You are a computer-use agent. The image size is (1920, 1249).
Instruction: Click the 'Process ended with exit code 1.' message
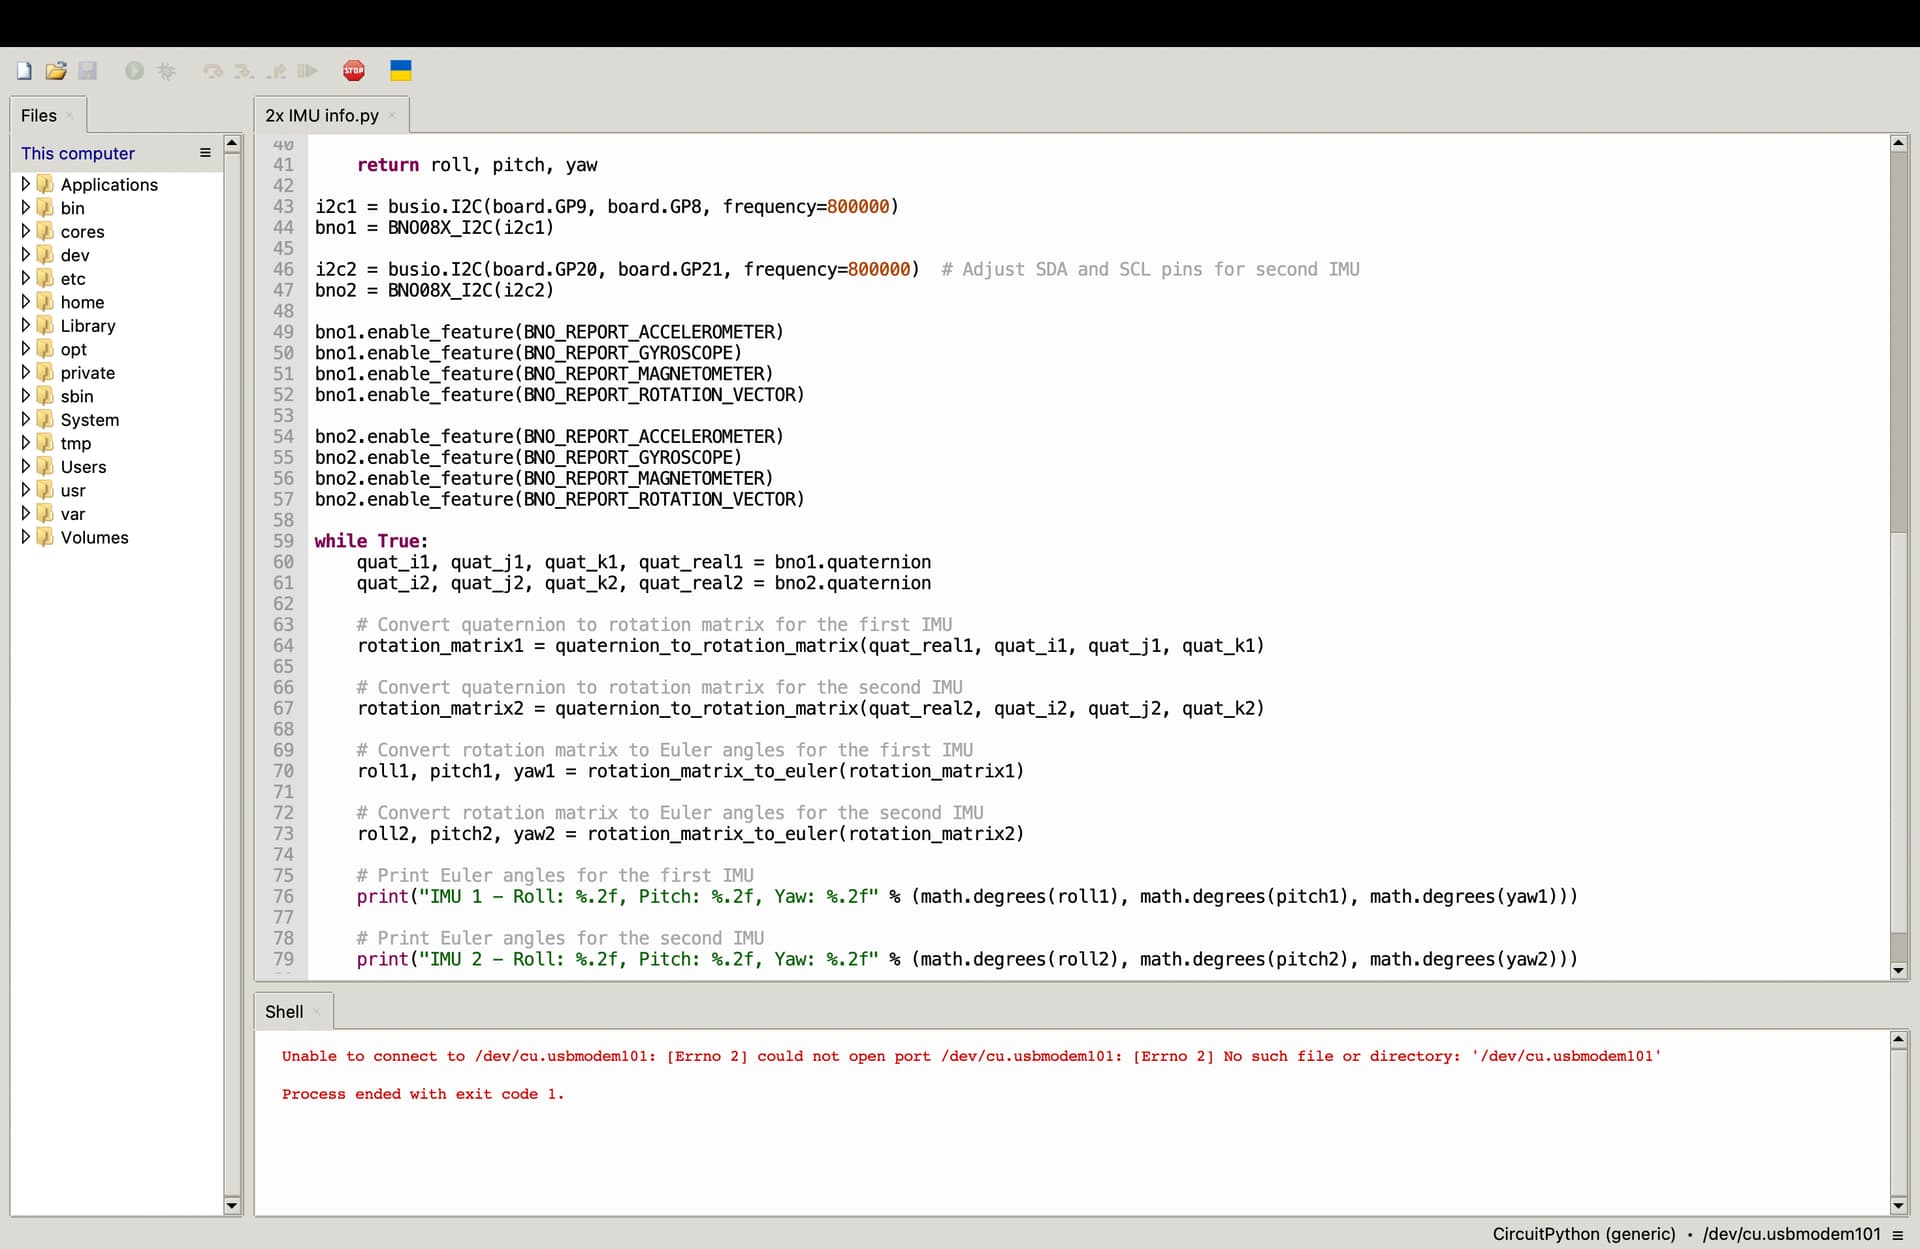coord(423,1094)
